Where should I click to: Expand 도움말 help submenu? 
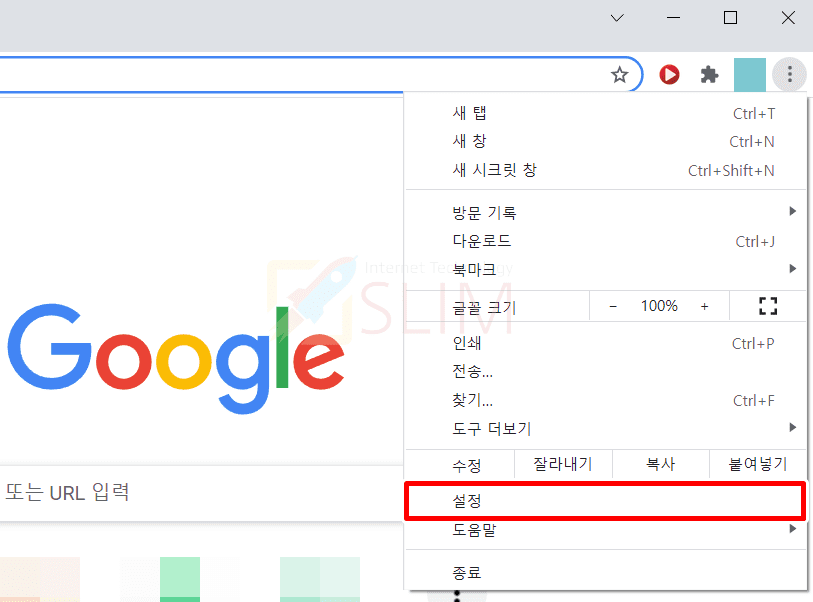(x=606, y=530)
